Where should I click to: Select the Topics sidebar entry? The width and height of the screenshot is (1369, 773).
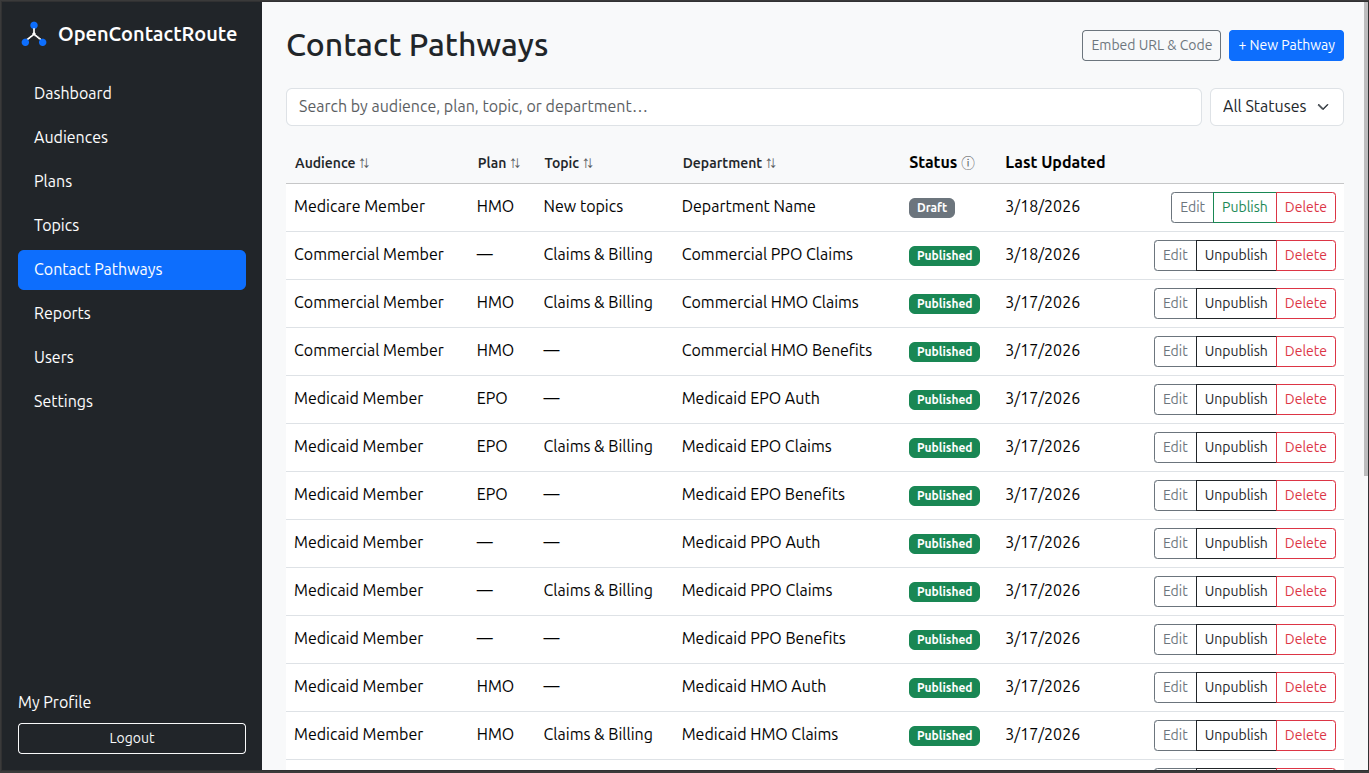tap(56, 225)
